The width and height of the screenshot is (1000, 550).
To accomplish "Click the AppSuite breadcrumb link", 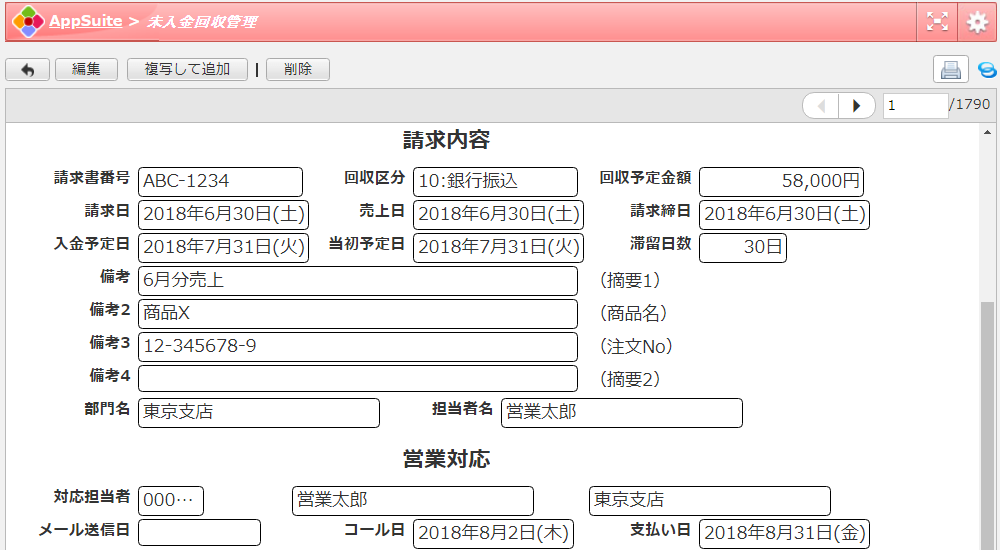I will (86, 21).
